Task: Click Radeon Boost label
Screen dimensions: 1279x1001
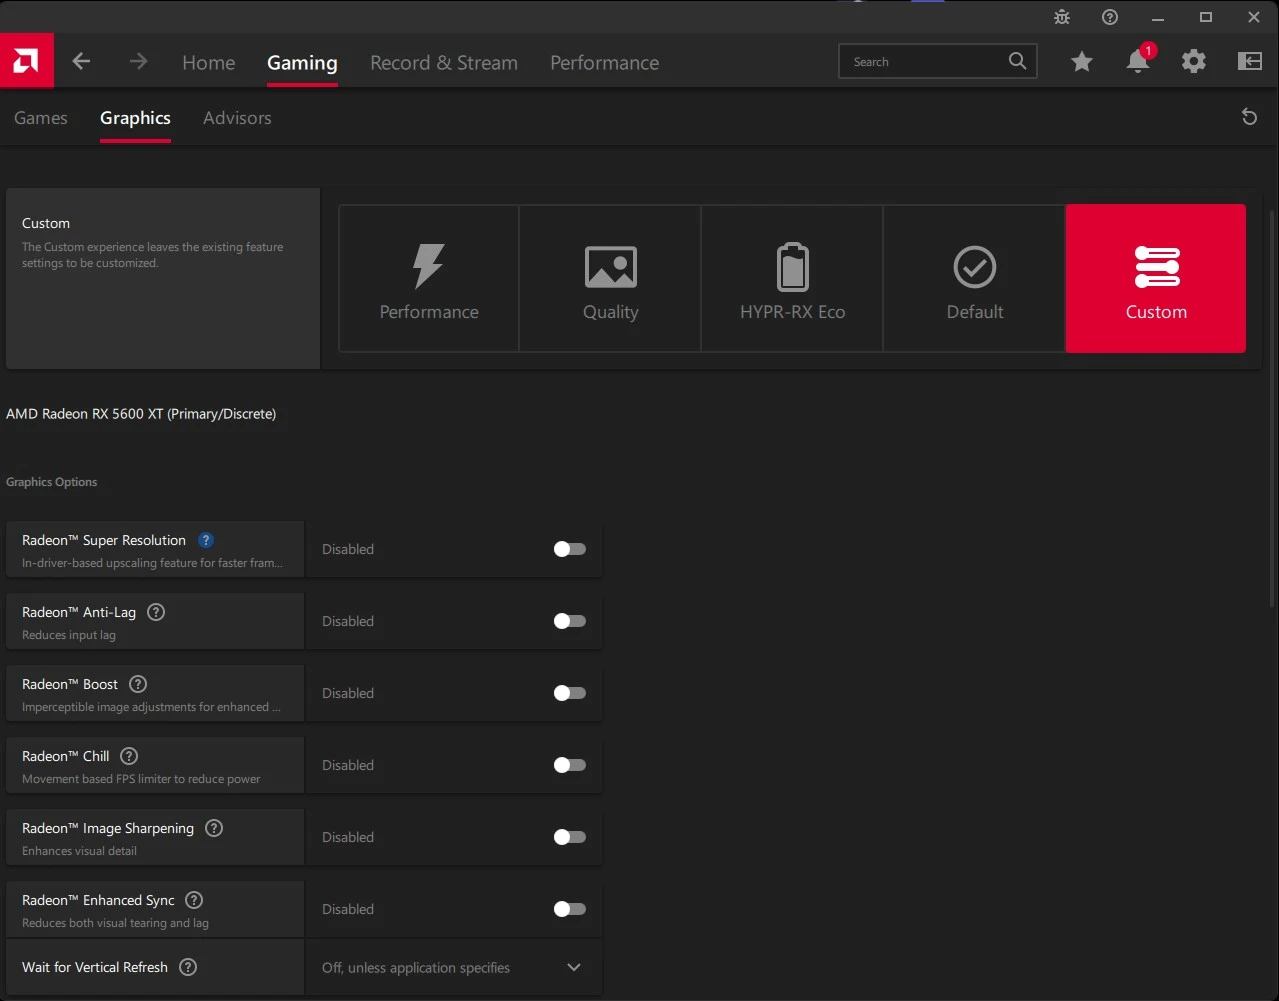Action: (x=70, y=684)
